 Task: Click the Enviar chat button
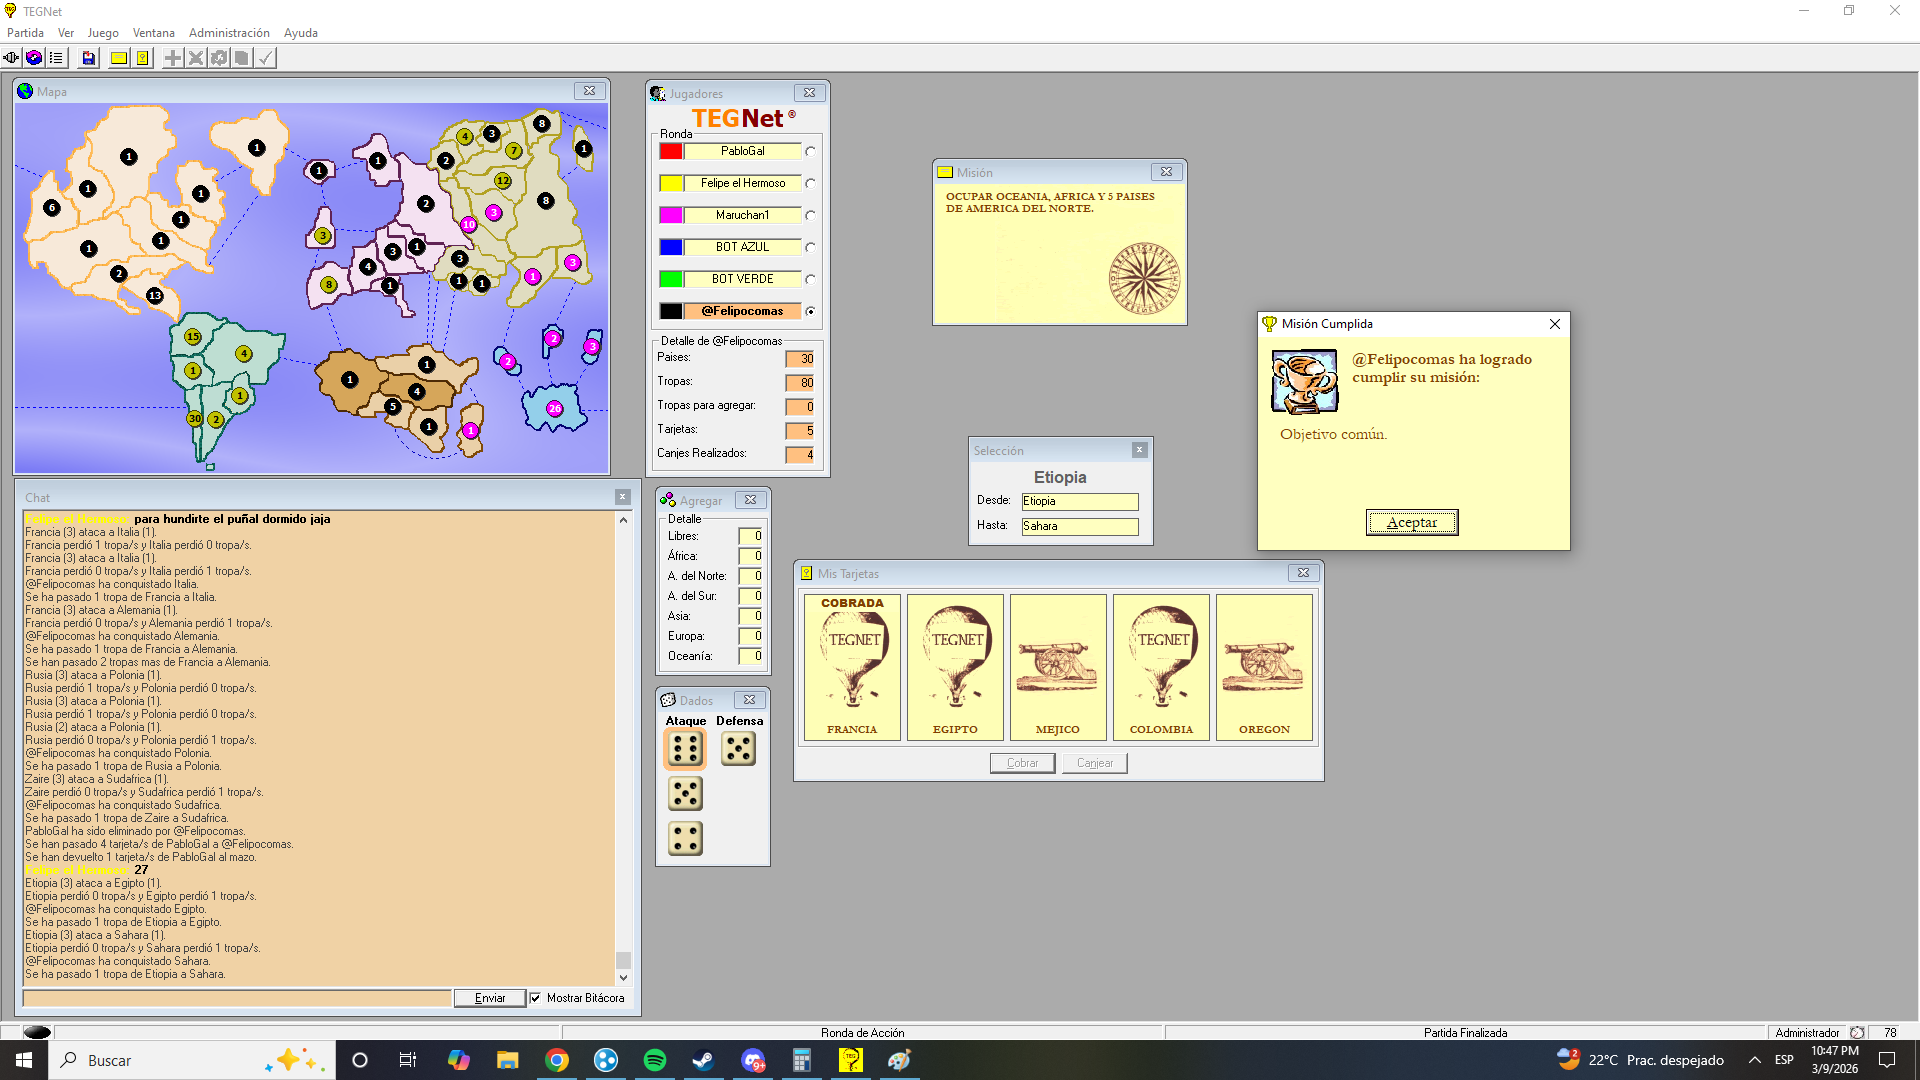(x=489, y=998)
